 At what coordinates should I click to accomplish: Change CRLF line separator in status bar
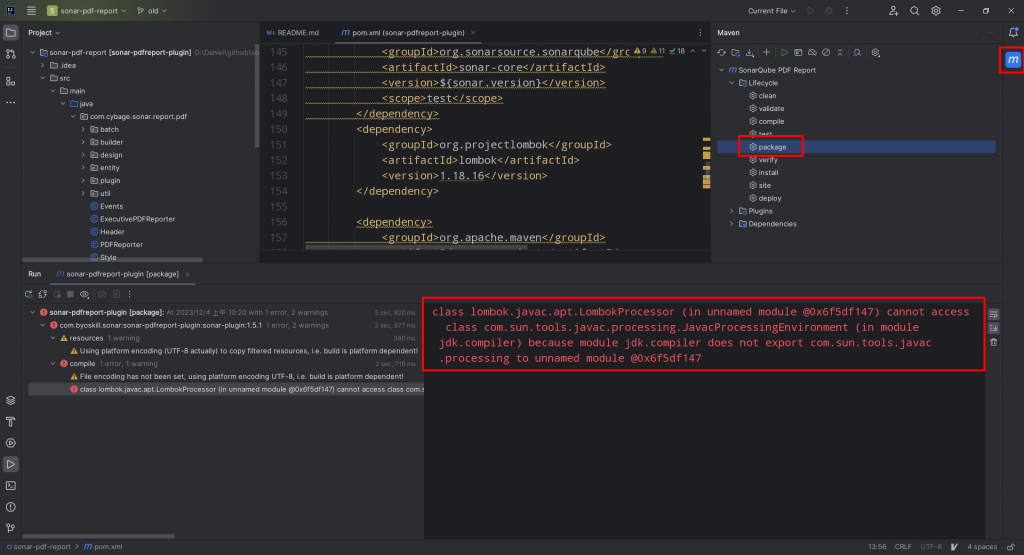903,547
